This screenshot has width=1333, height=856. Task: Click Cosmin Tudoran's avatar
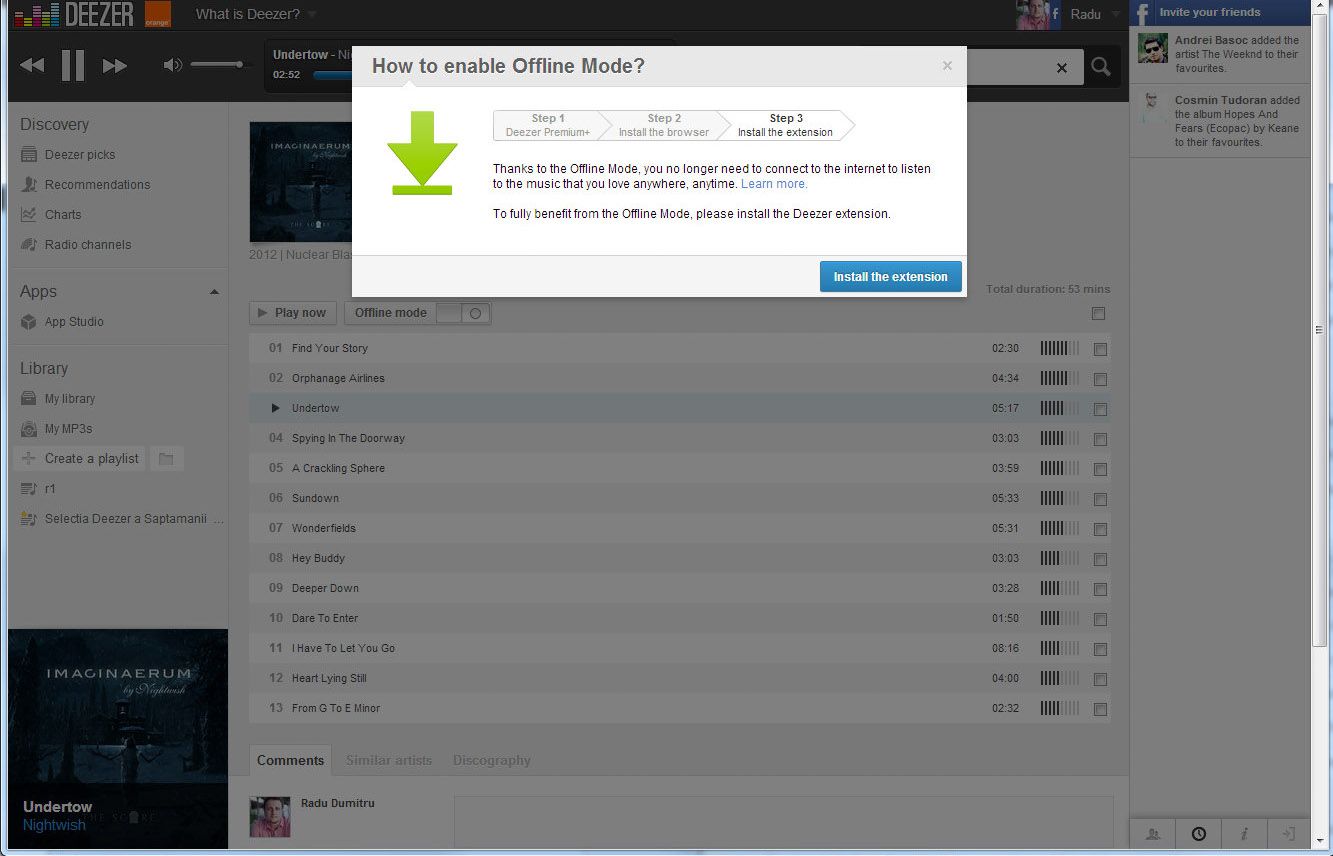coord(1153,108)
